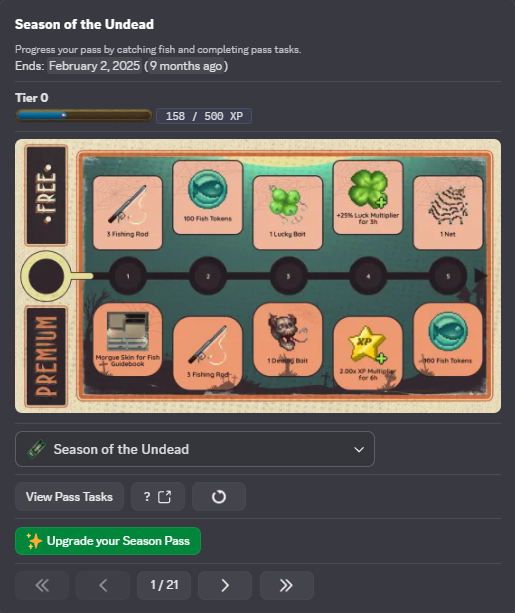Click the season ticket icon in dropdown
515x613 pixels.
click(36, 449)
